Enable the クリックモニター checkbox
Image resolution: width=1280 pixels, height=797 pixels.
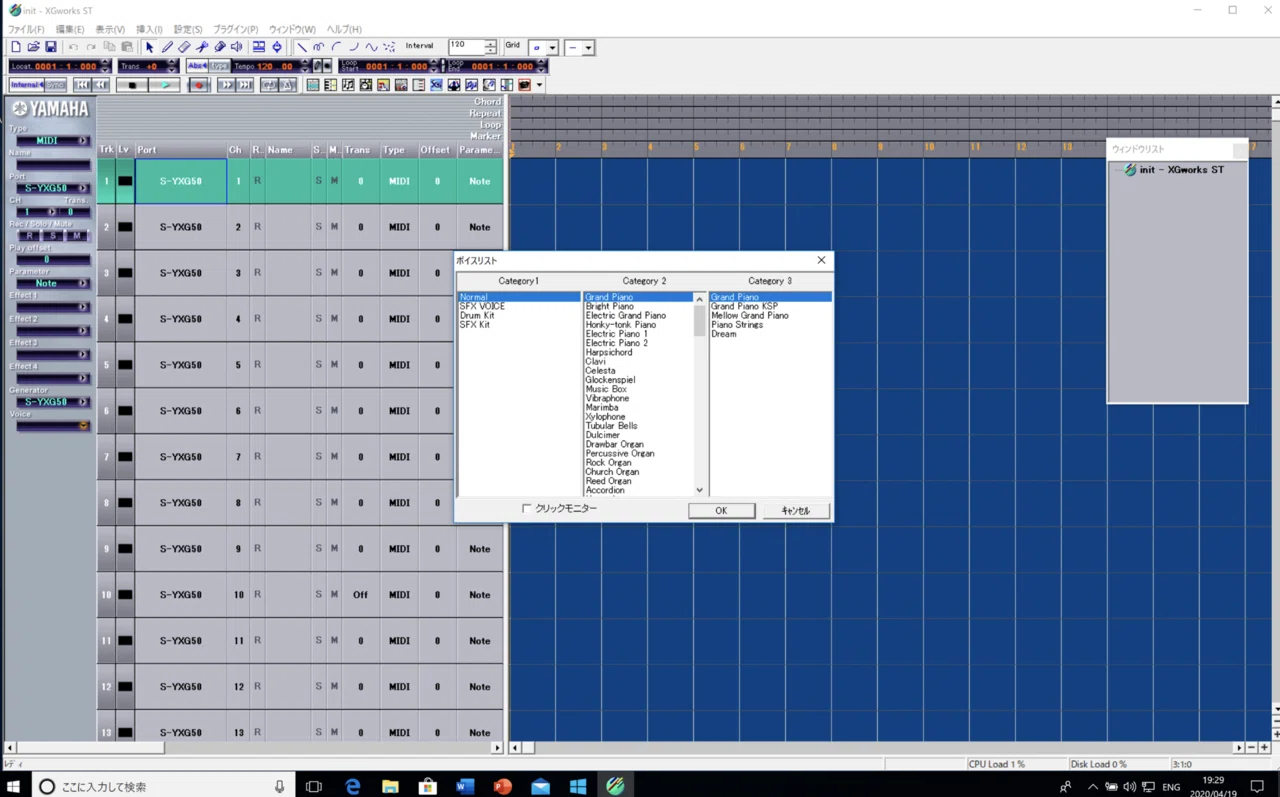click(x=527, y=509)
